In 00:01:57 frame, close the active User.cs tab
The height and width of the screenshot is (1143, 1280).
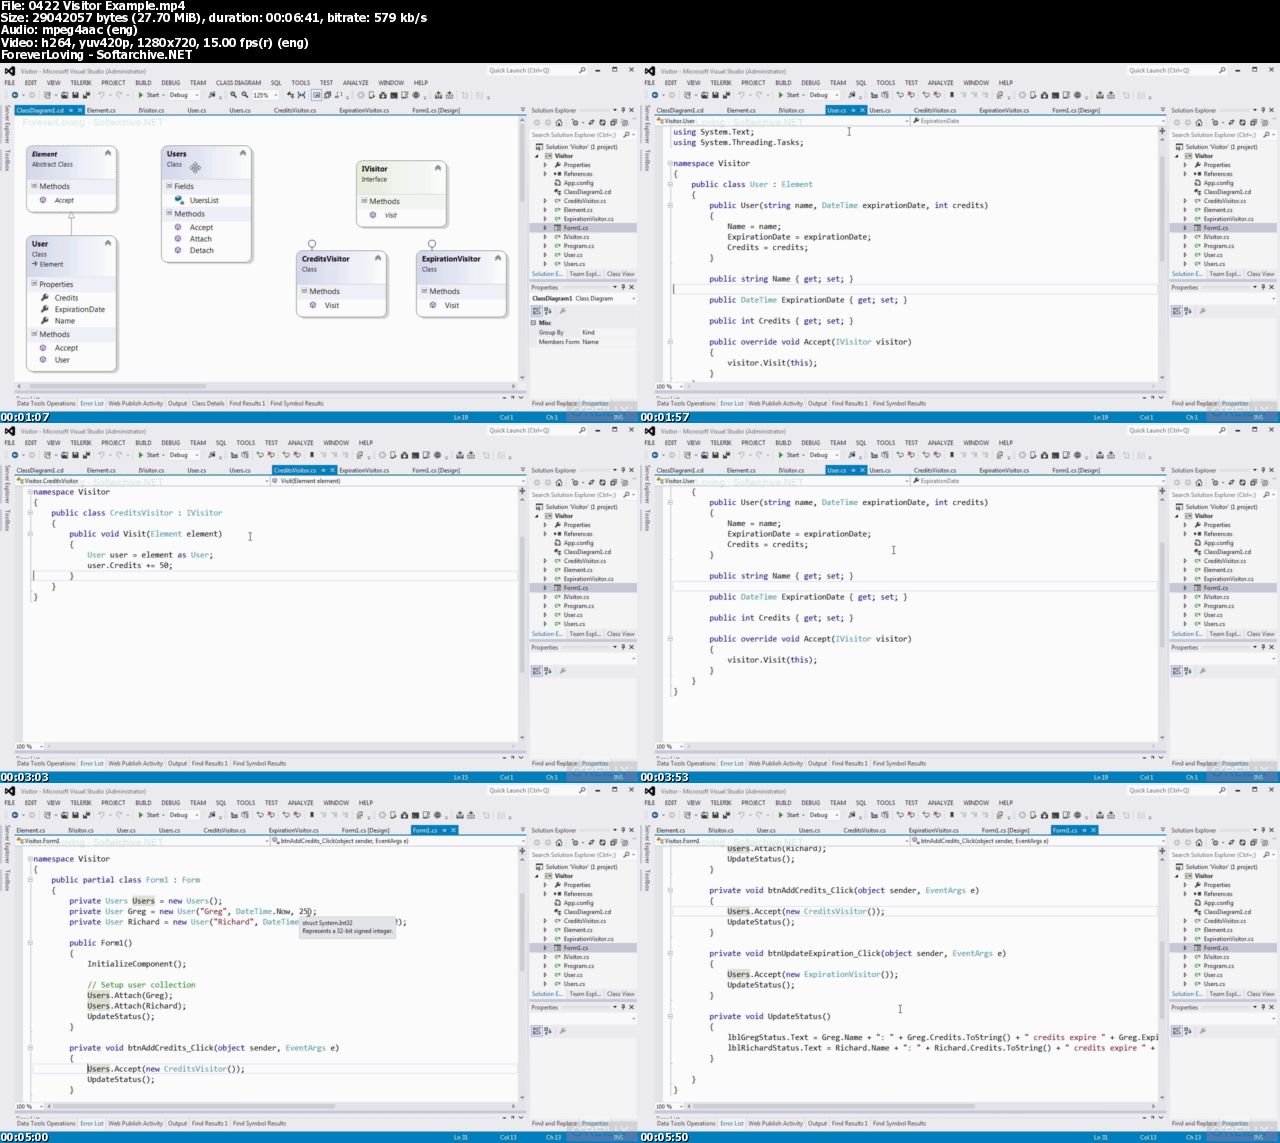[x=862, y=110]
